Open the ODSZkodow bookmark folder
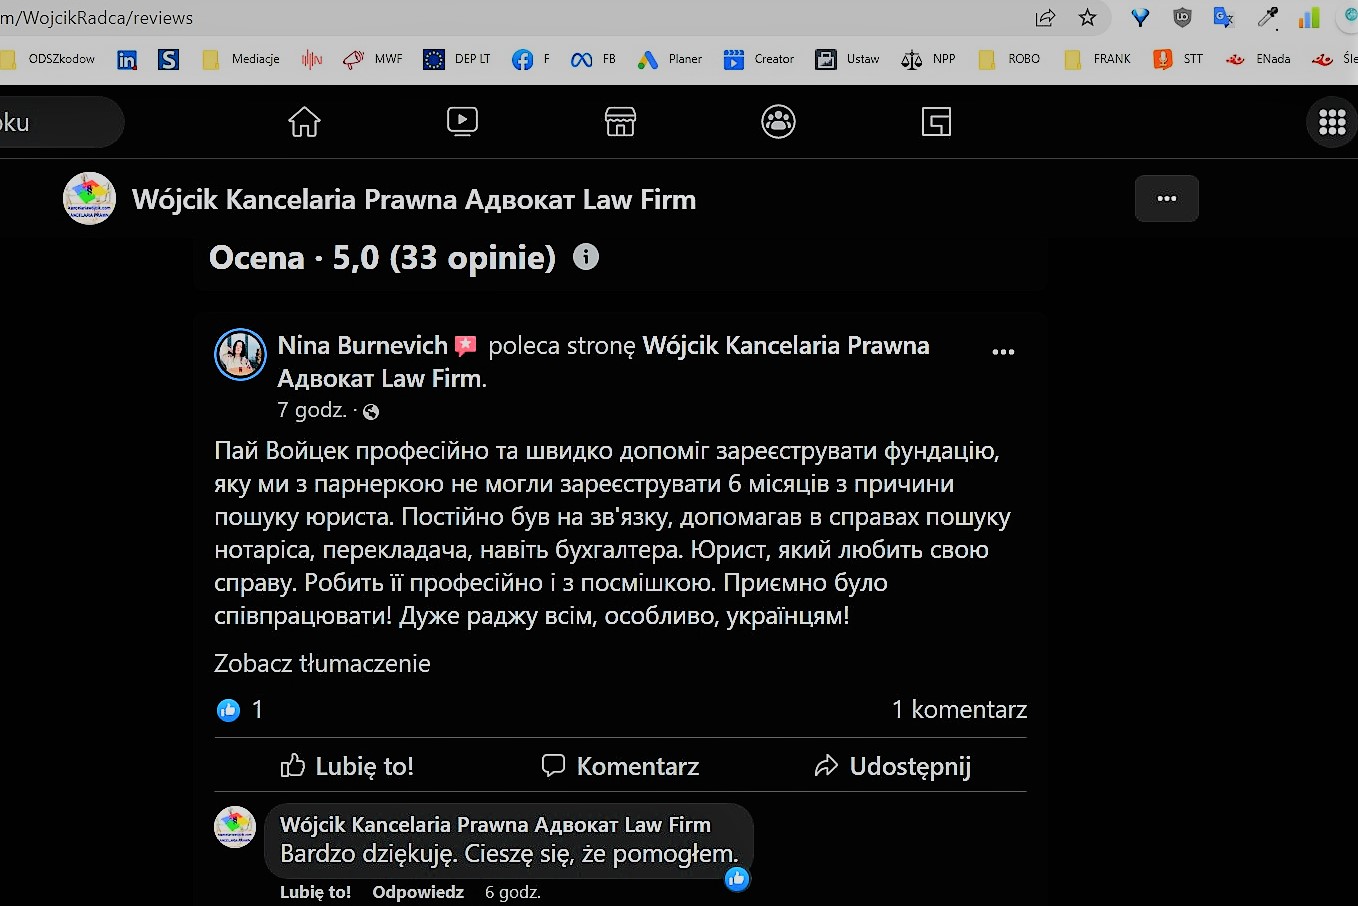 [x=48, y=59]
